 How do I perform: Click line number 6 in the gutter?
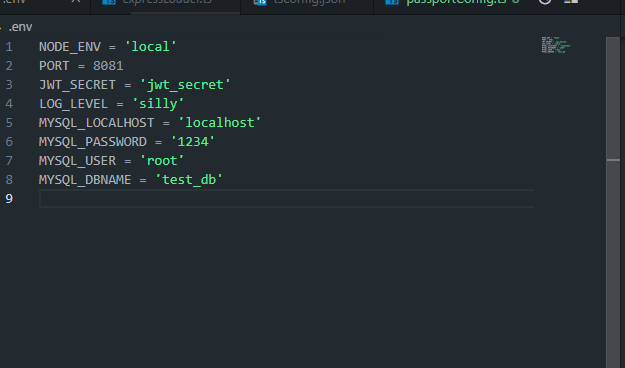coord(9,142)
